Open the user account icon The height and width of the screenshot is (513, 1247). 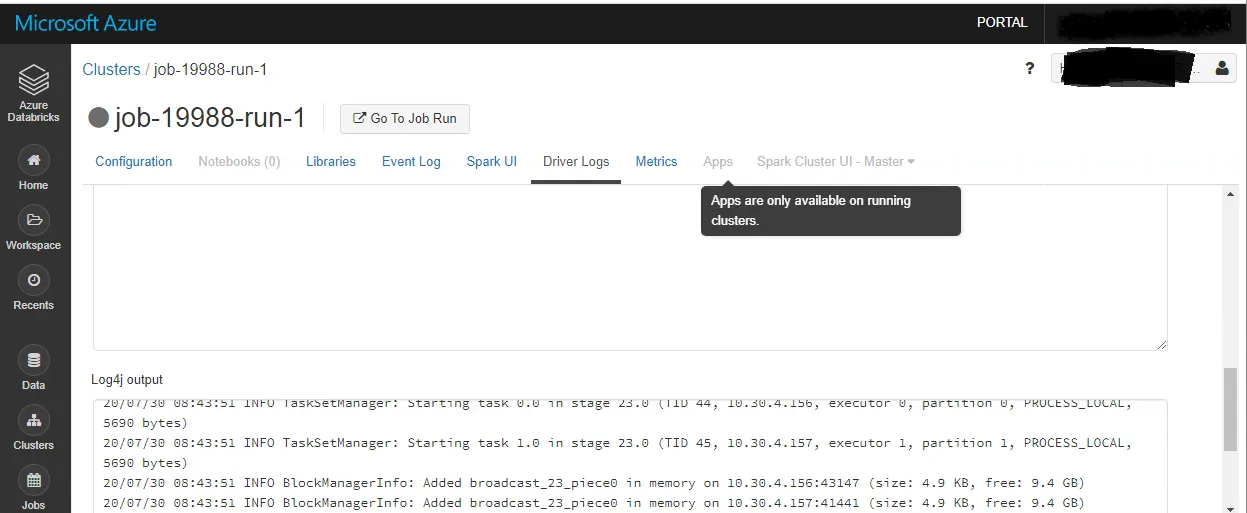pyautogui.click(x=1222, y=69)
